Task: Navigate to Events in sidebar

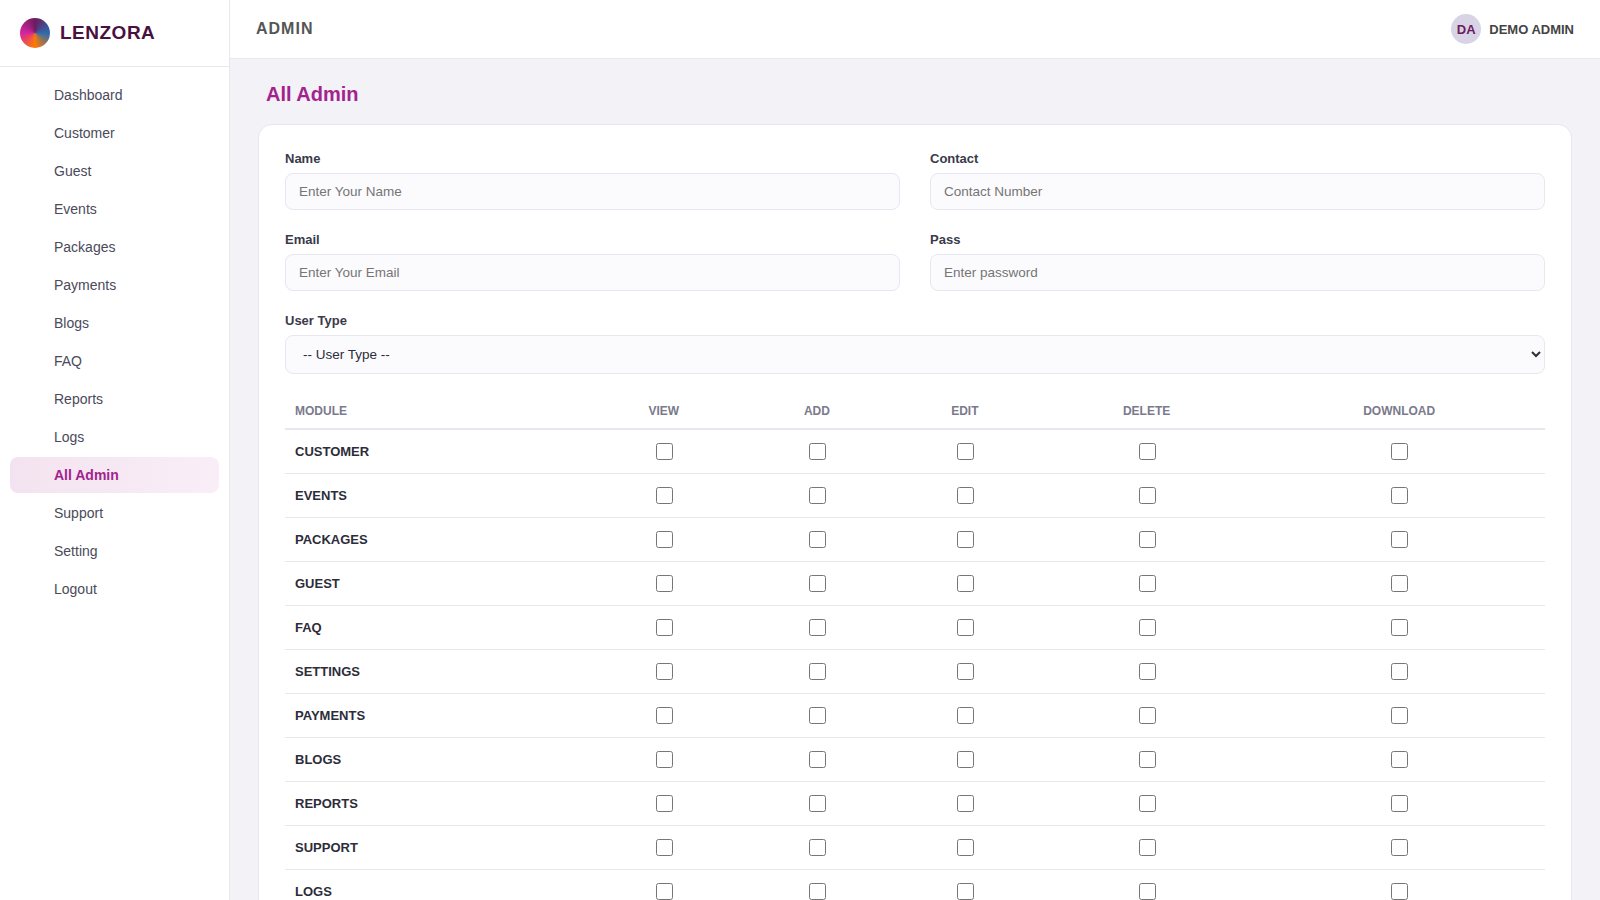Action: click(x=114, y=209)
